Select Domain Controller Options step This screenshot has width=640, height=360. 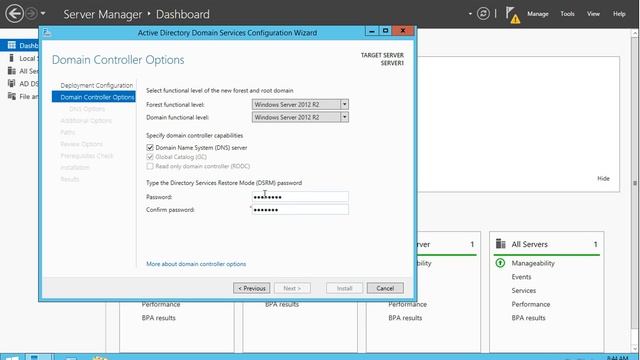click(x=93, y=97)
